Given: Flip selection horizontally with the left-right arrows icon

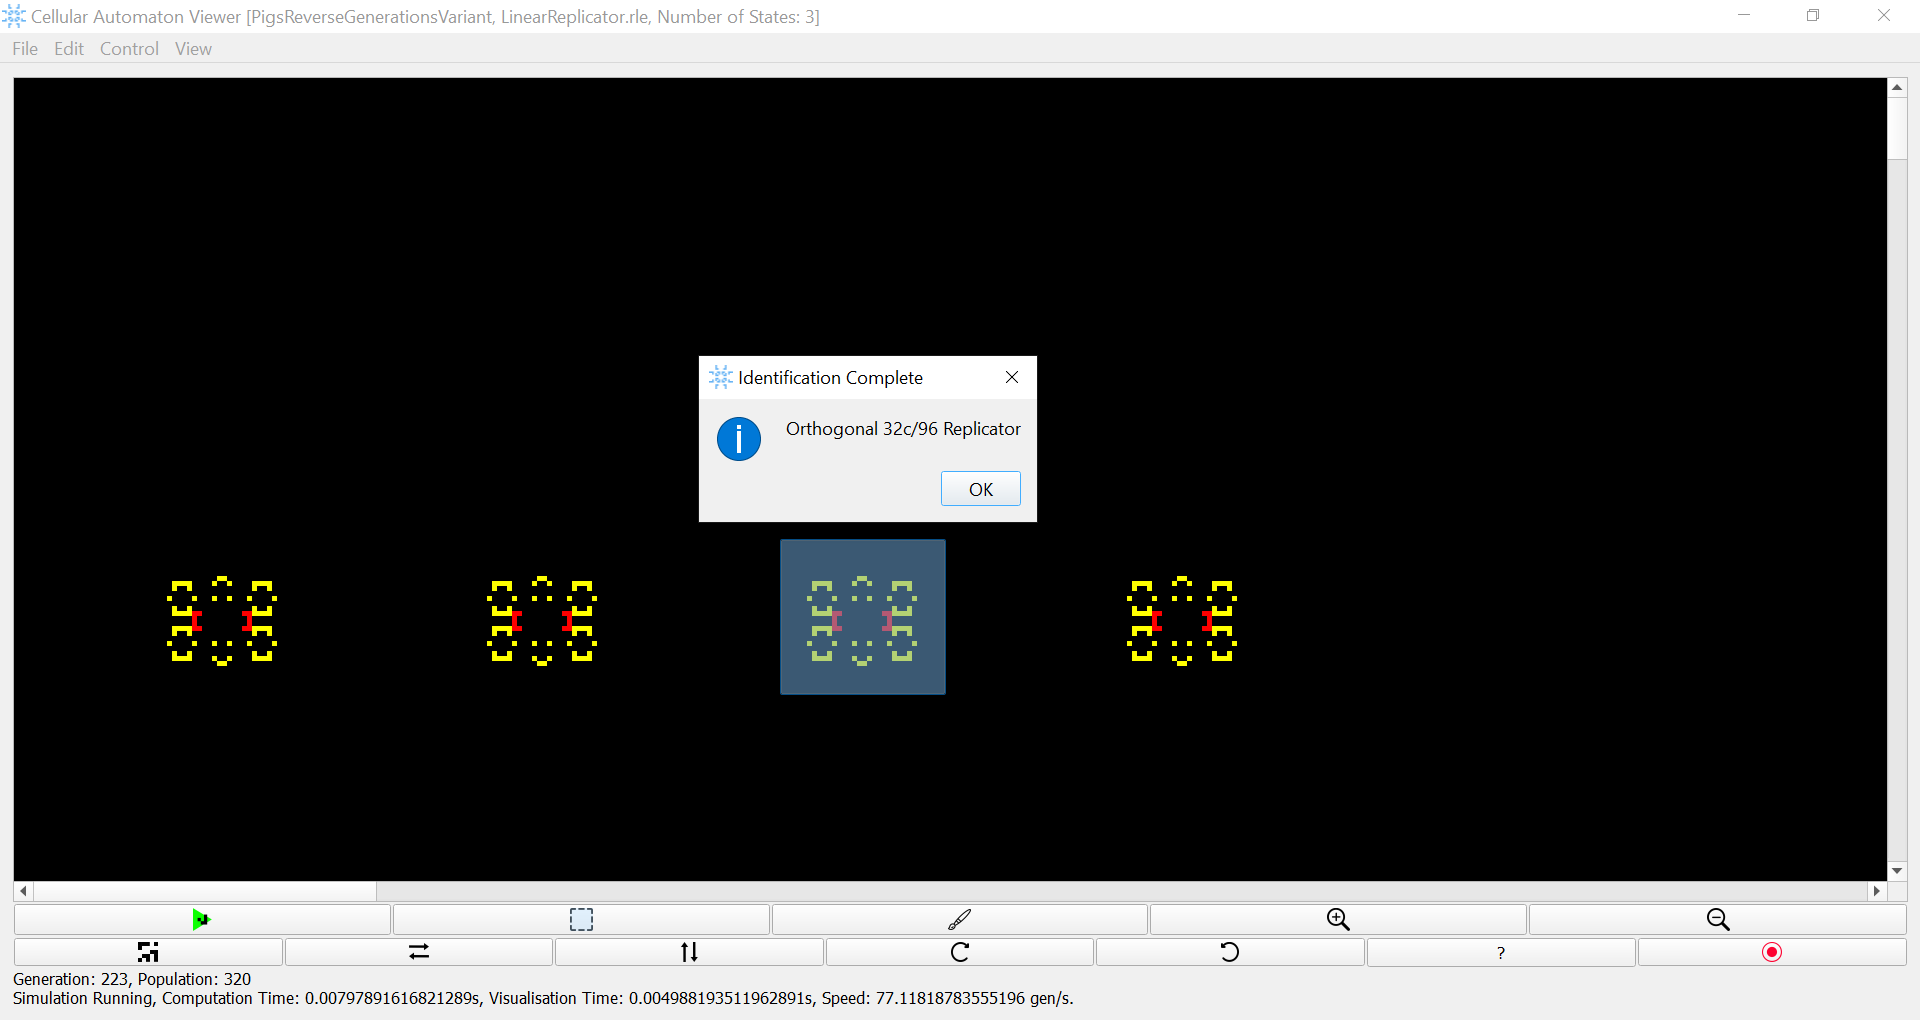Looking at the screenshot, I should tap(419, 952).
